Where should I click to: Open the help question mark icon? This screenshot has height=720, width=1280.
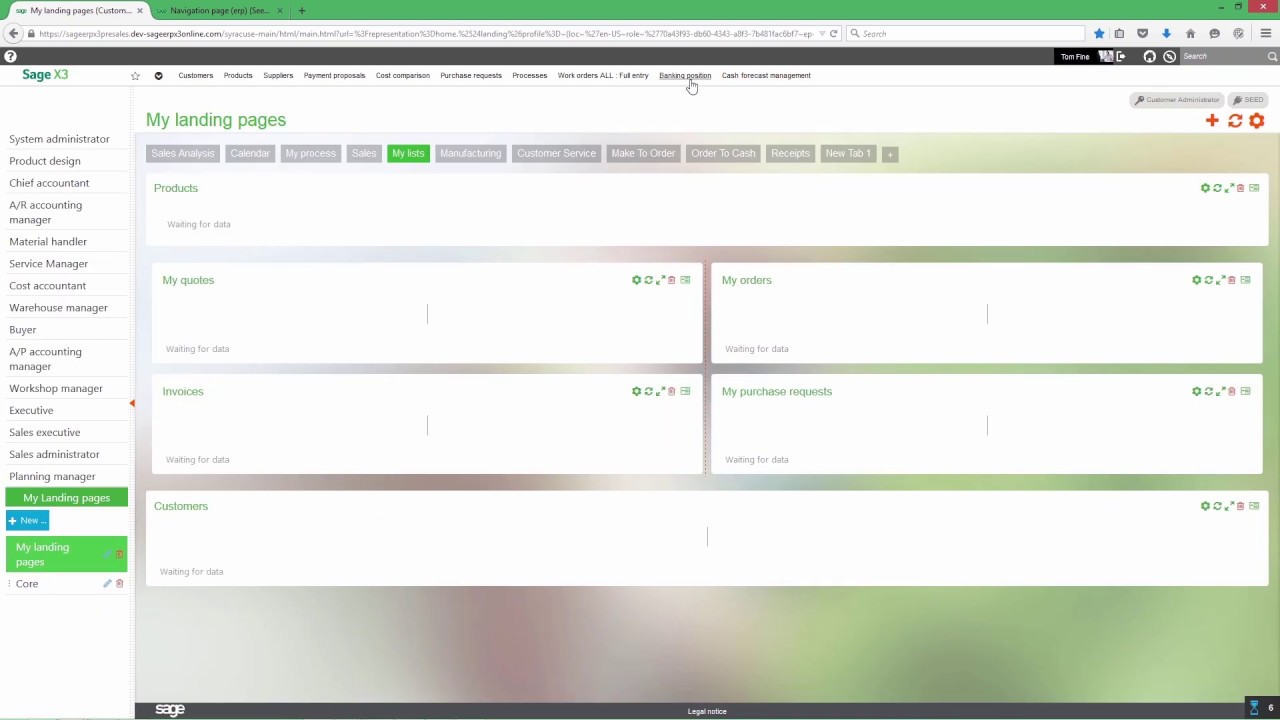[x=10, y=56]
